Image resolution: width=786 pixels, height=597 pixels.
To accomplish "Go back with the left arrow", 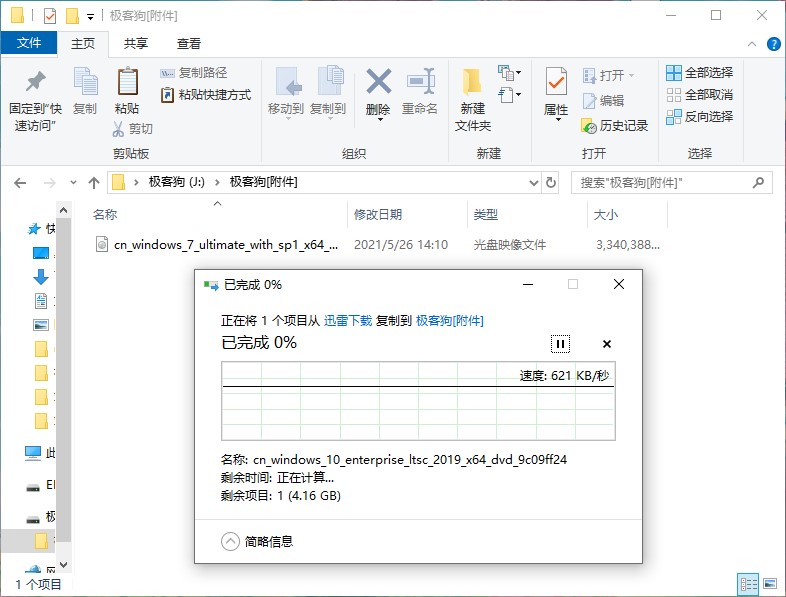I will [20, 183].
